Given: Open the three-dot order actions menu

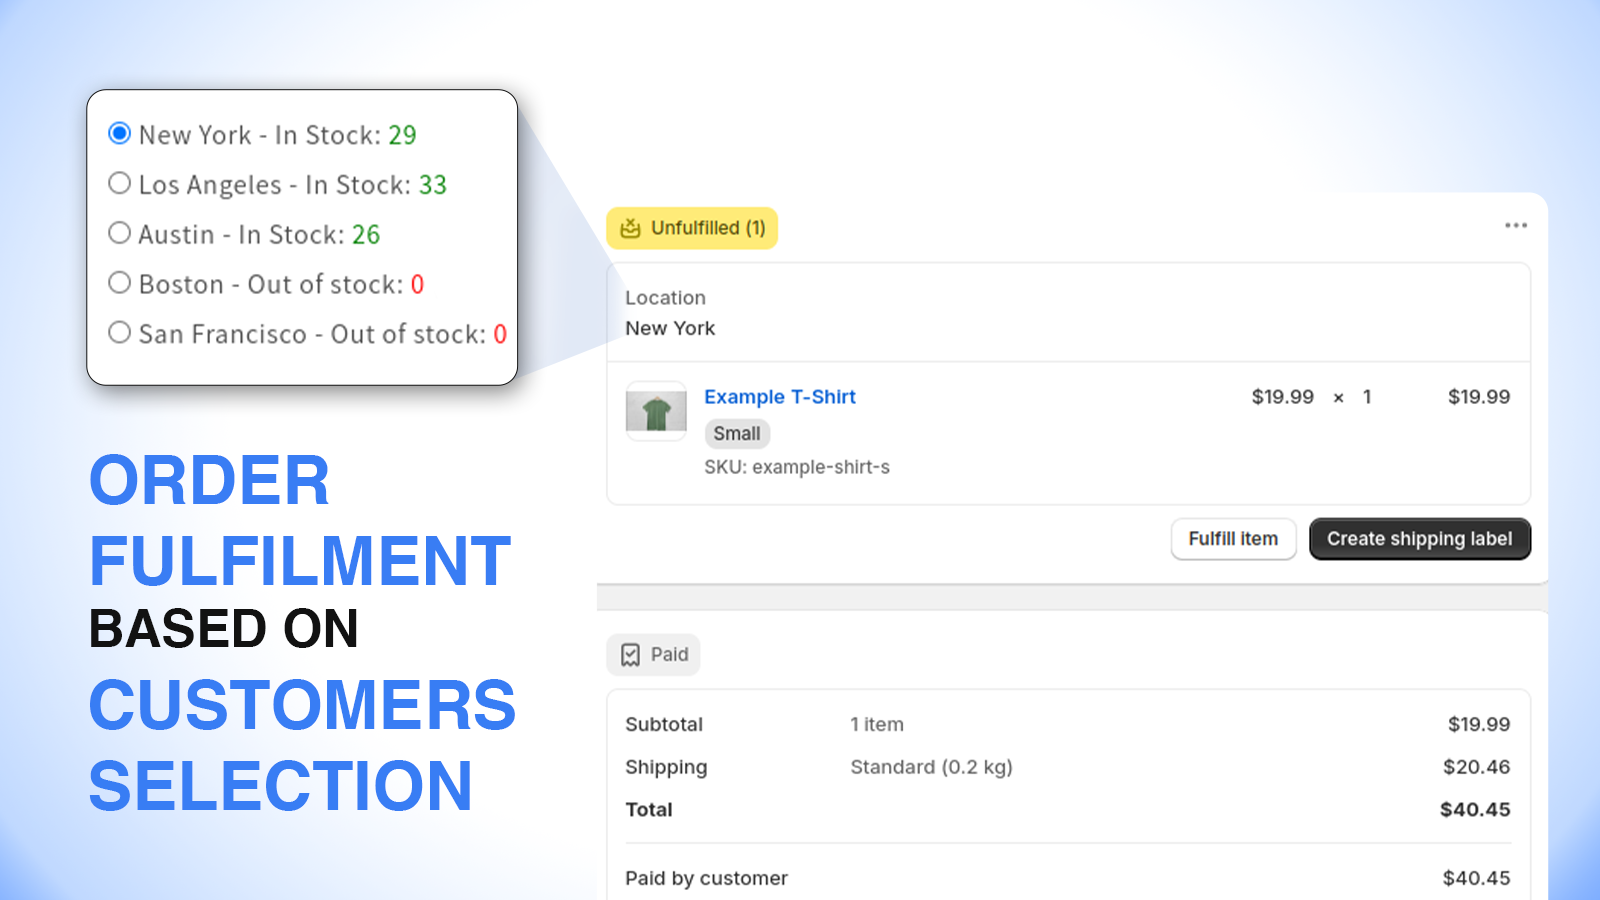Looking at the screenshot, I should (1516, 226).
